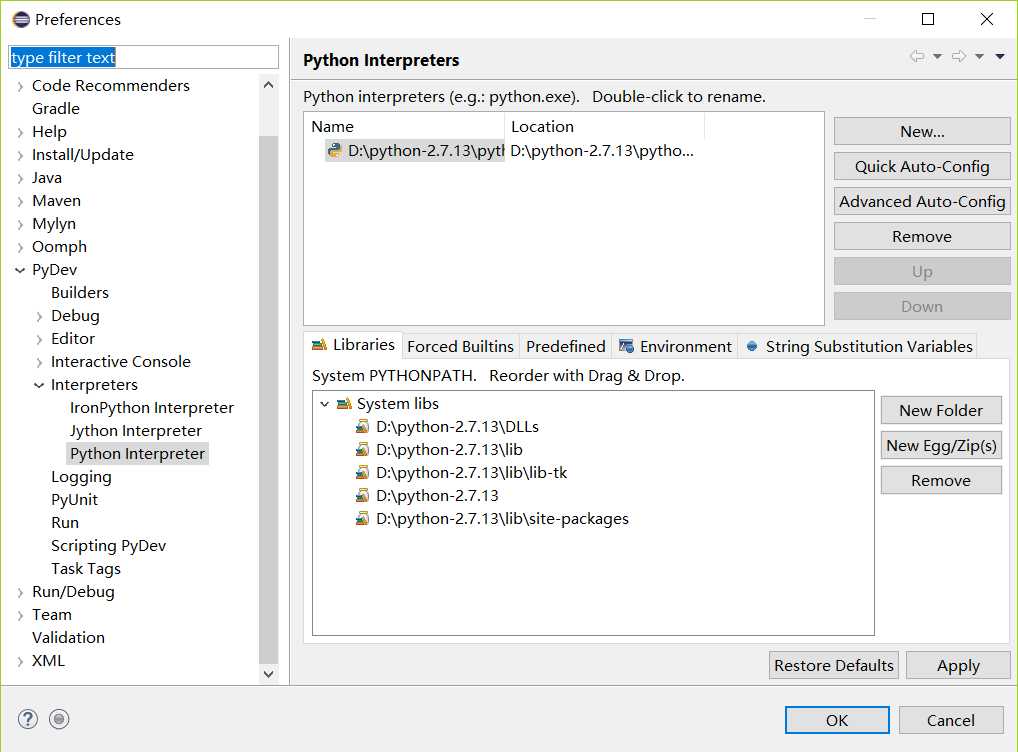The image size is (1018, 752).
Task: Collapse the PyDev tree node
Action: click(20, 270)
